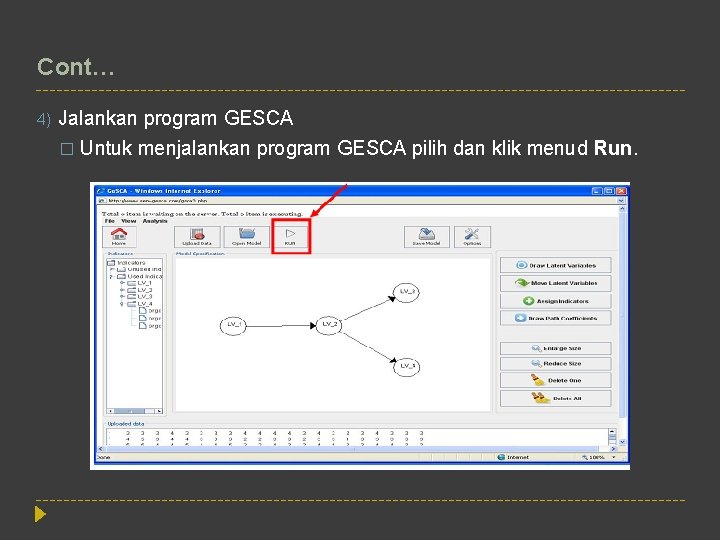The width and height of the screenshot is (720, 540).
Task: Click Indicators panel horizontal scrollbar
Action: pos(135,411)
